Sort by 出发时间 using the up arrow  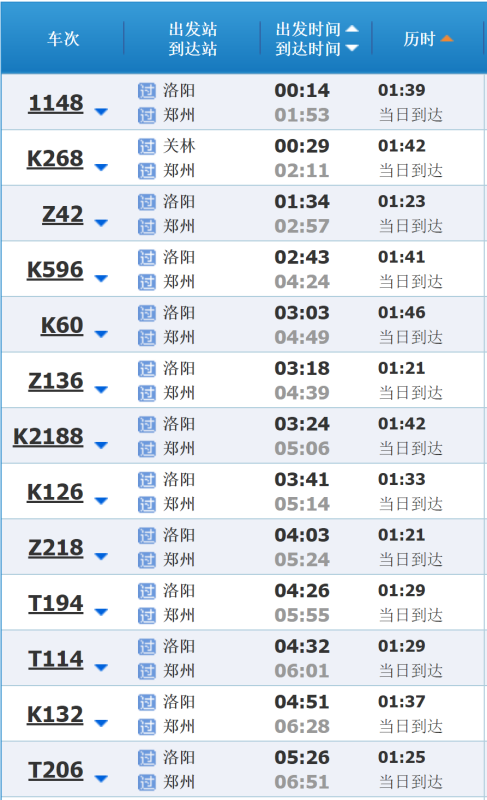pyautogui.click(x=352, y=29)
